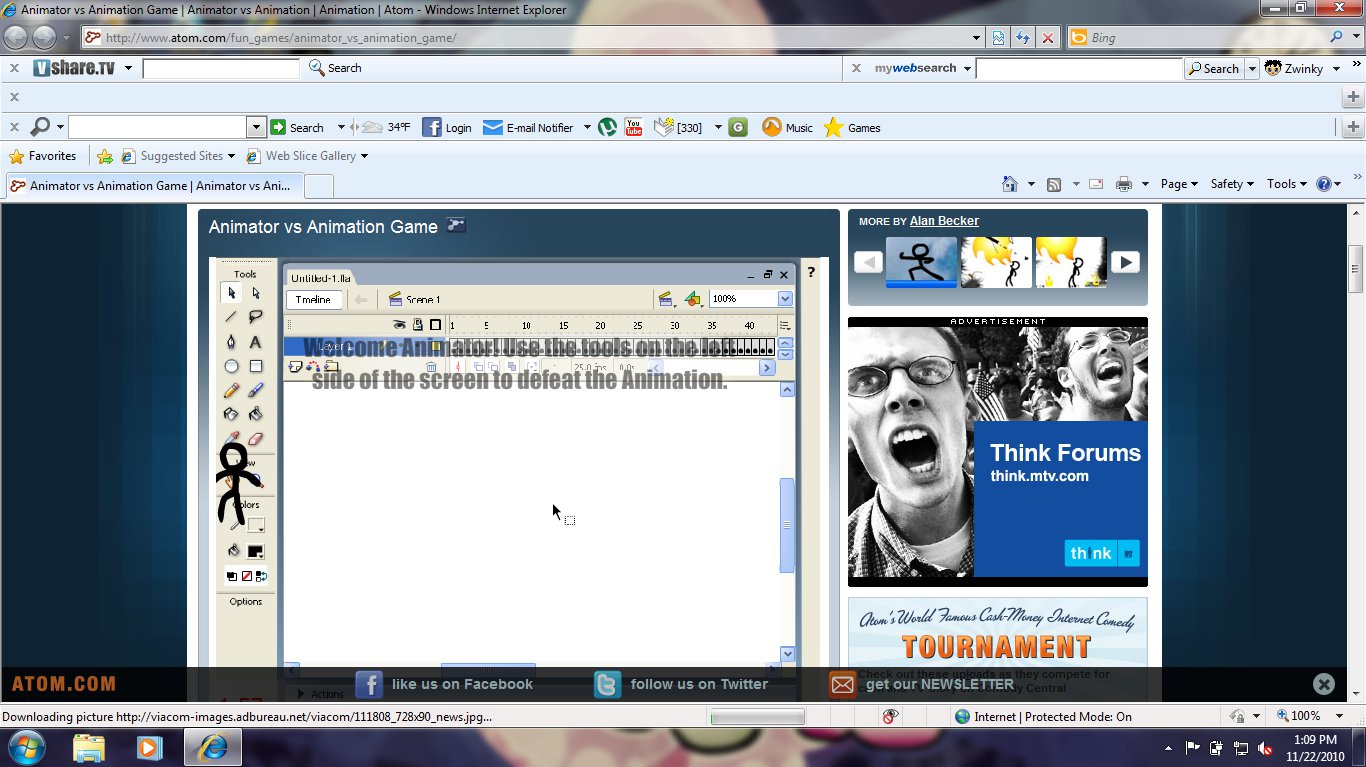Viewport: 1366px width, 767px height.
Task: Click the IE Home icon
Action: click(x=1010, y=184)
